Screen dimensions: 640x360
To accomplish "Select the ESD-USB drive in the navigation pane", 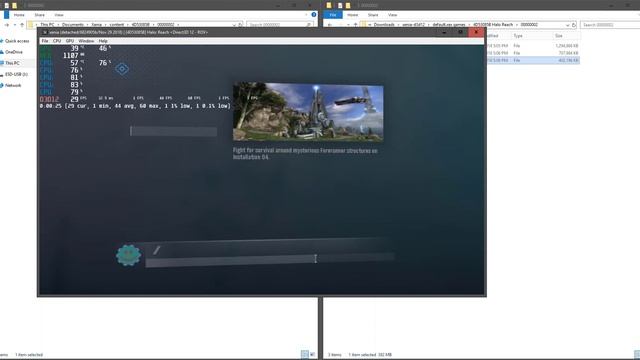I will point(16,74).
